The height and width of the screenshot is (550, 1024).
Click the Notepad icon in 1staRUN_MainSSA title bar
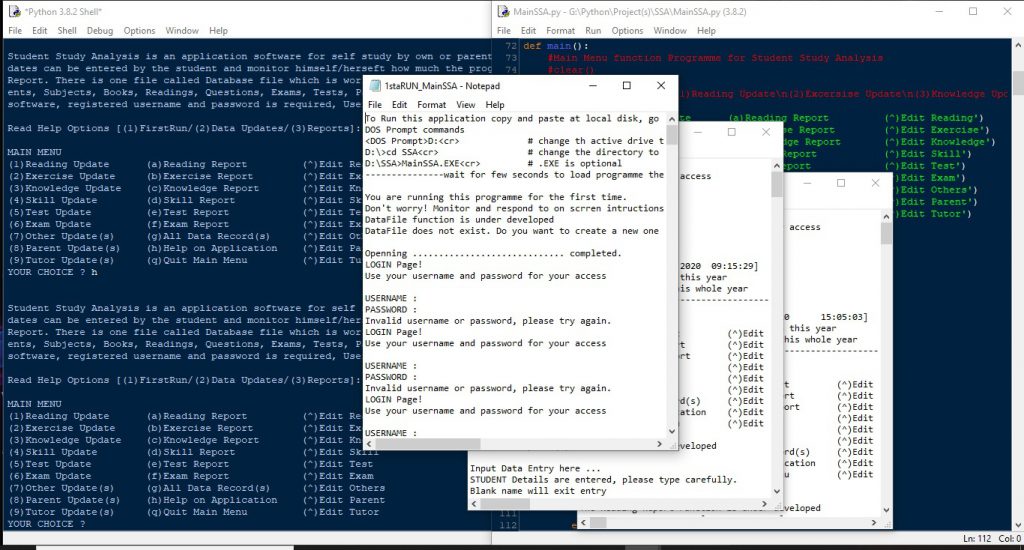click(375, 86)
